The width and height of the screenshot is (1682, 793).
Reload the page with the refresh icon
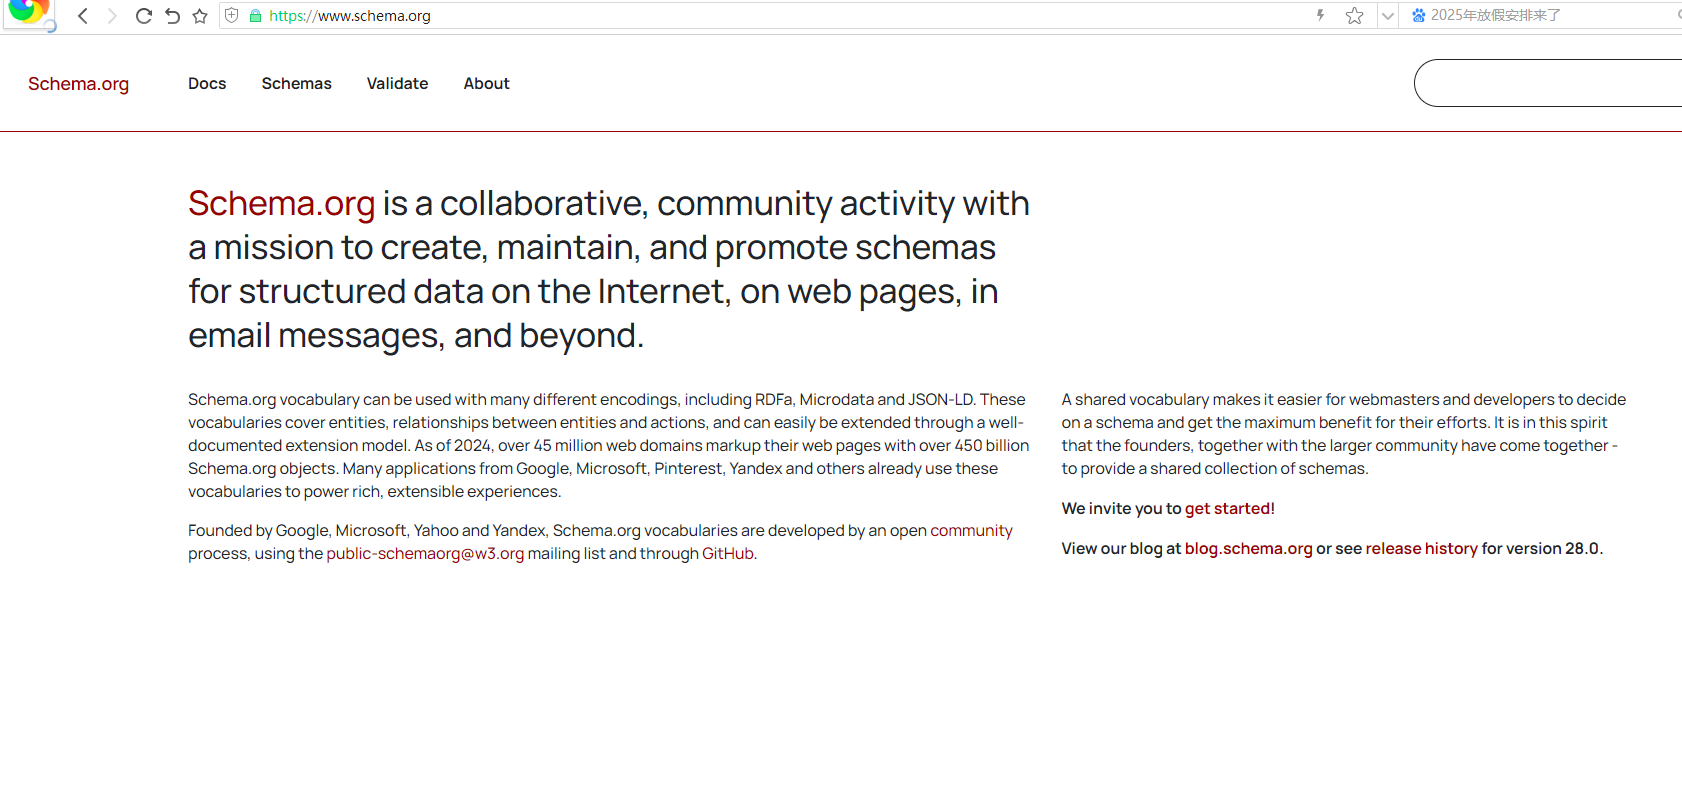click(143, 16)
